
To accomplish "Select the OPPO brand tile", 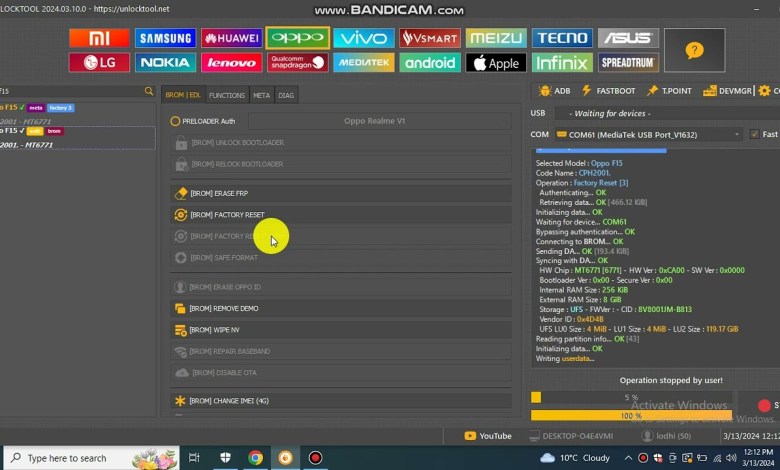I will click(297, 38).
